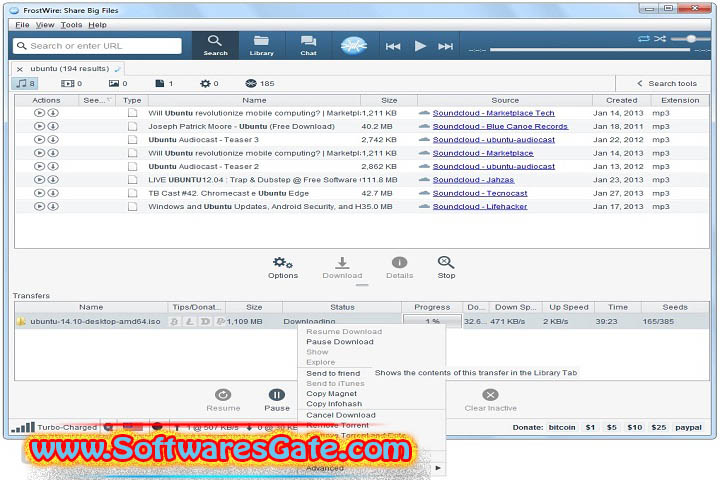The width and height of the screenshot is (720, 480).
Task: Click the Search or enter URL field
Action: click(97, 46)
